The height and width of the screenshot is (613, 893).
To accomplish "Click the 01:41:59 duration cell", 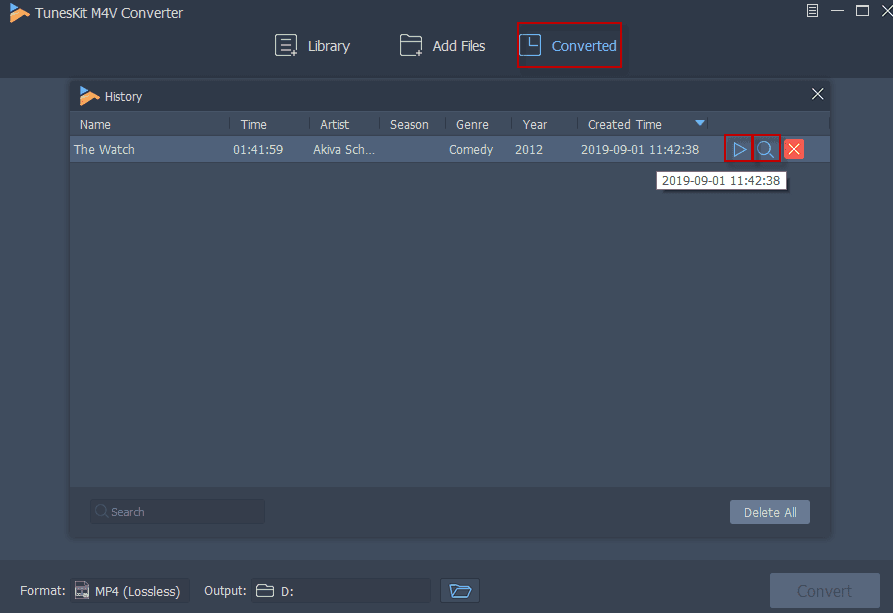I will click(x=258, y=149).
